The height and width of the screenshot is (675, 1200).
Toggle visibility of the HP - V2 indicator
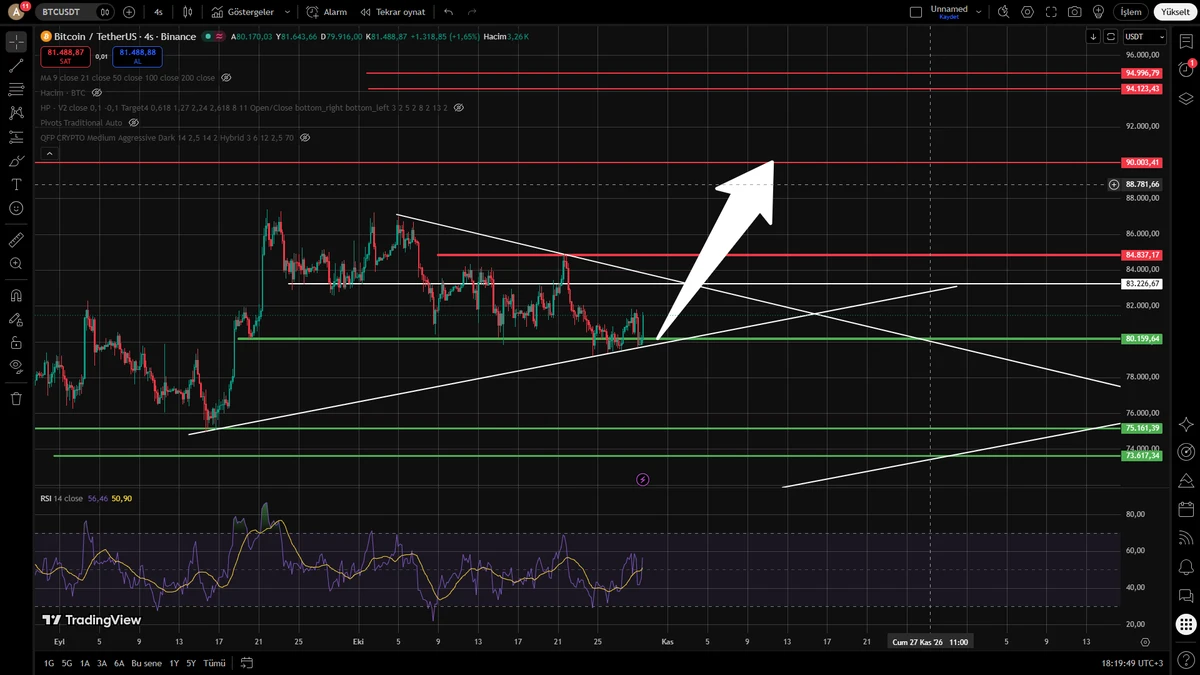click(459, 107)
